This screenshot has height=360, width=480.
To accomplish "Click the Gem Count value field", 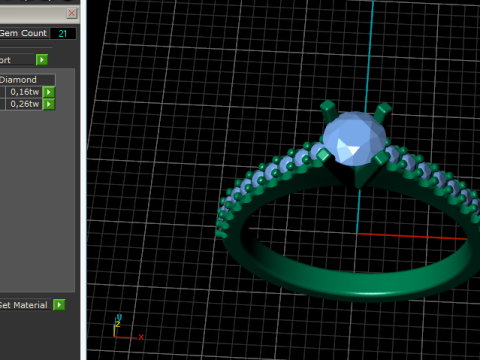I will [63, 33].
